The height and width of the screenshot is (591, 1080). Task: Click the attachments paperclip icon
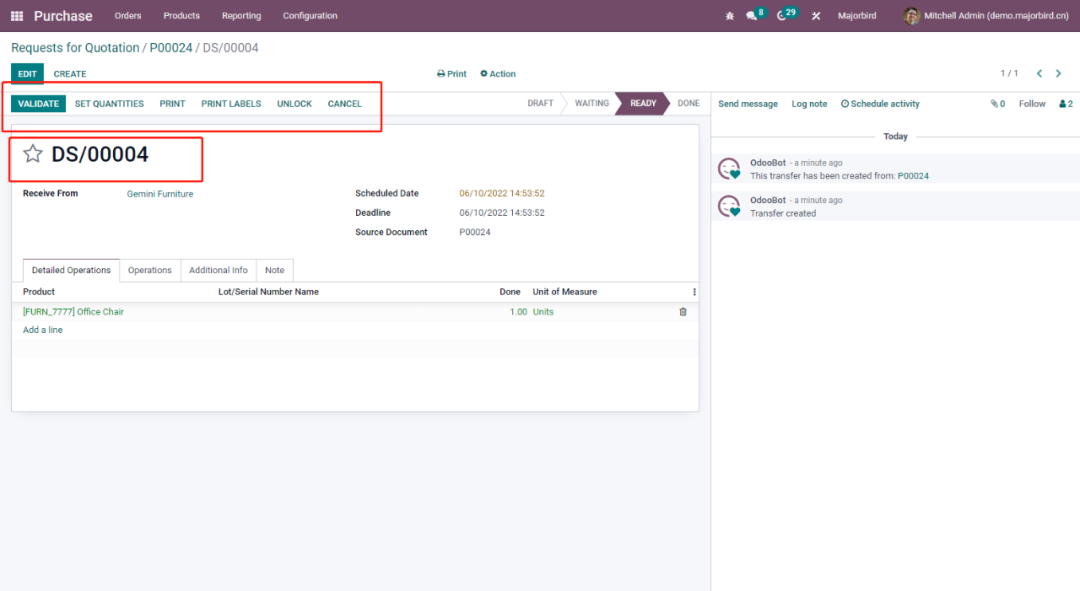(x=996, y=104)
